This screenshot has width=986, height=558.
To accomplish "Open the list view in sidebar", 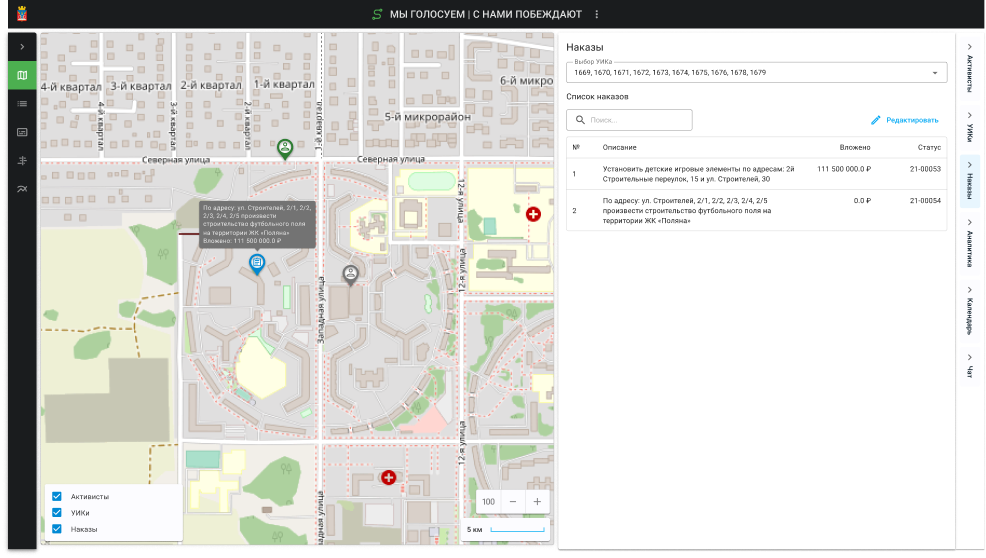I will (22, 104).
